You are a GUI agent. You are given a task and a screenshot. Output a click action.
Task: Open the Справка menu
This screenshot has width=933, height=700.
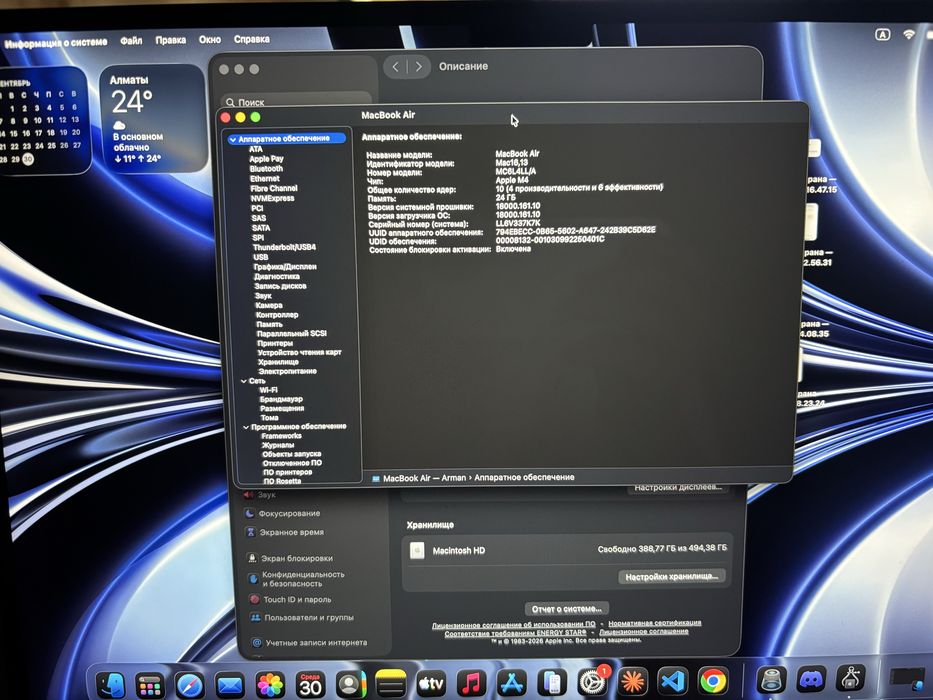tap(252, 39)
